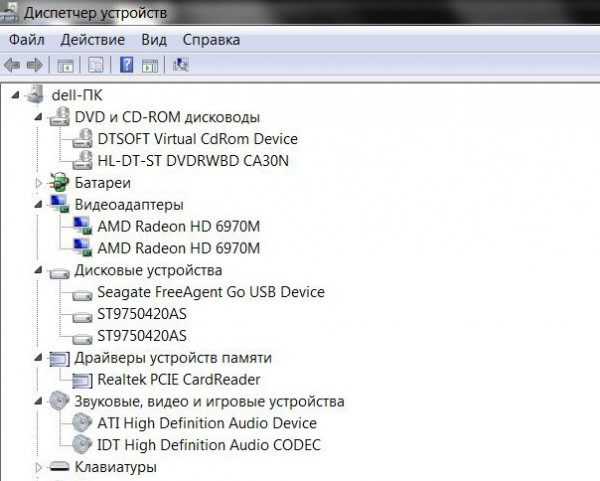600x481 pixels.
Task: Select the Батареи label
Action: 103,183
